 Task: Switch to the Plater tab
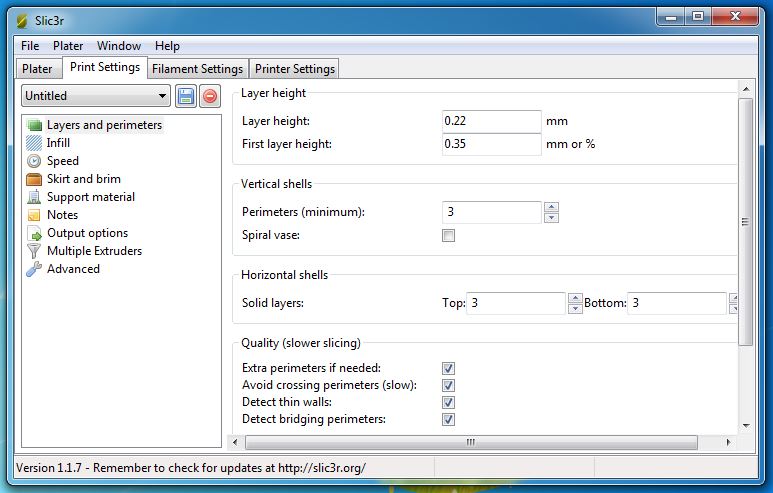point(37,69)
